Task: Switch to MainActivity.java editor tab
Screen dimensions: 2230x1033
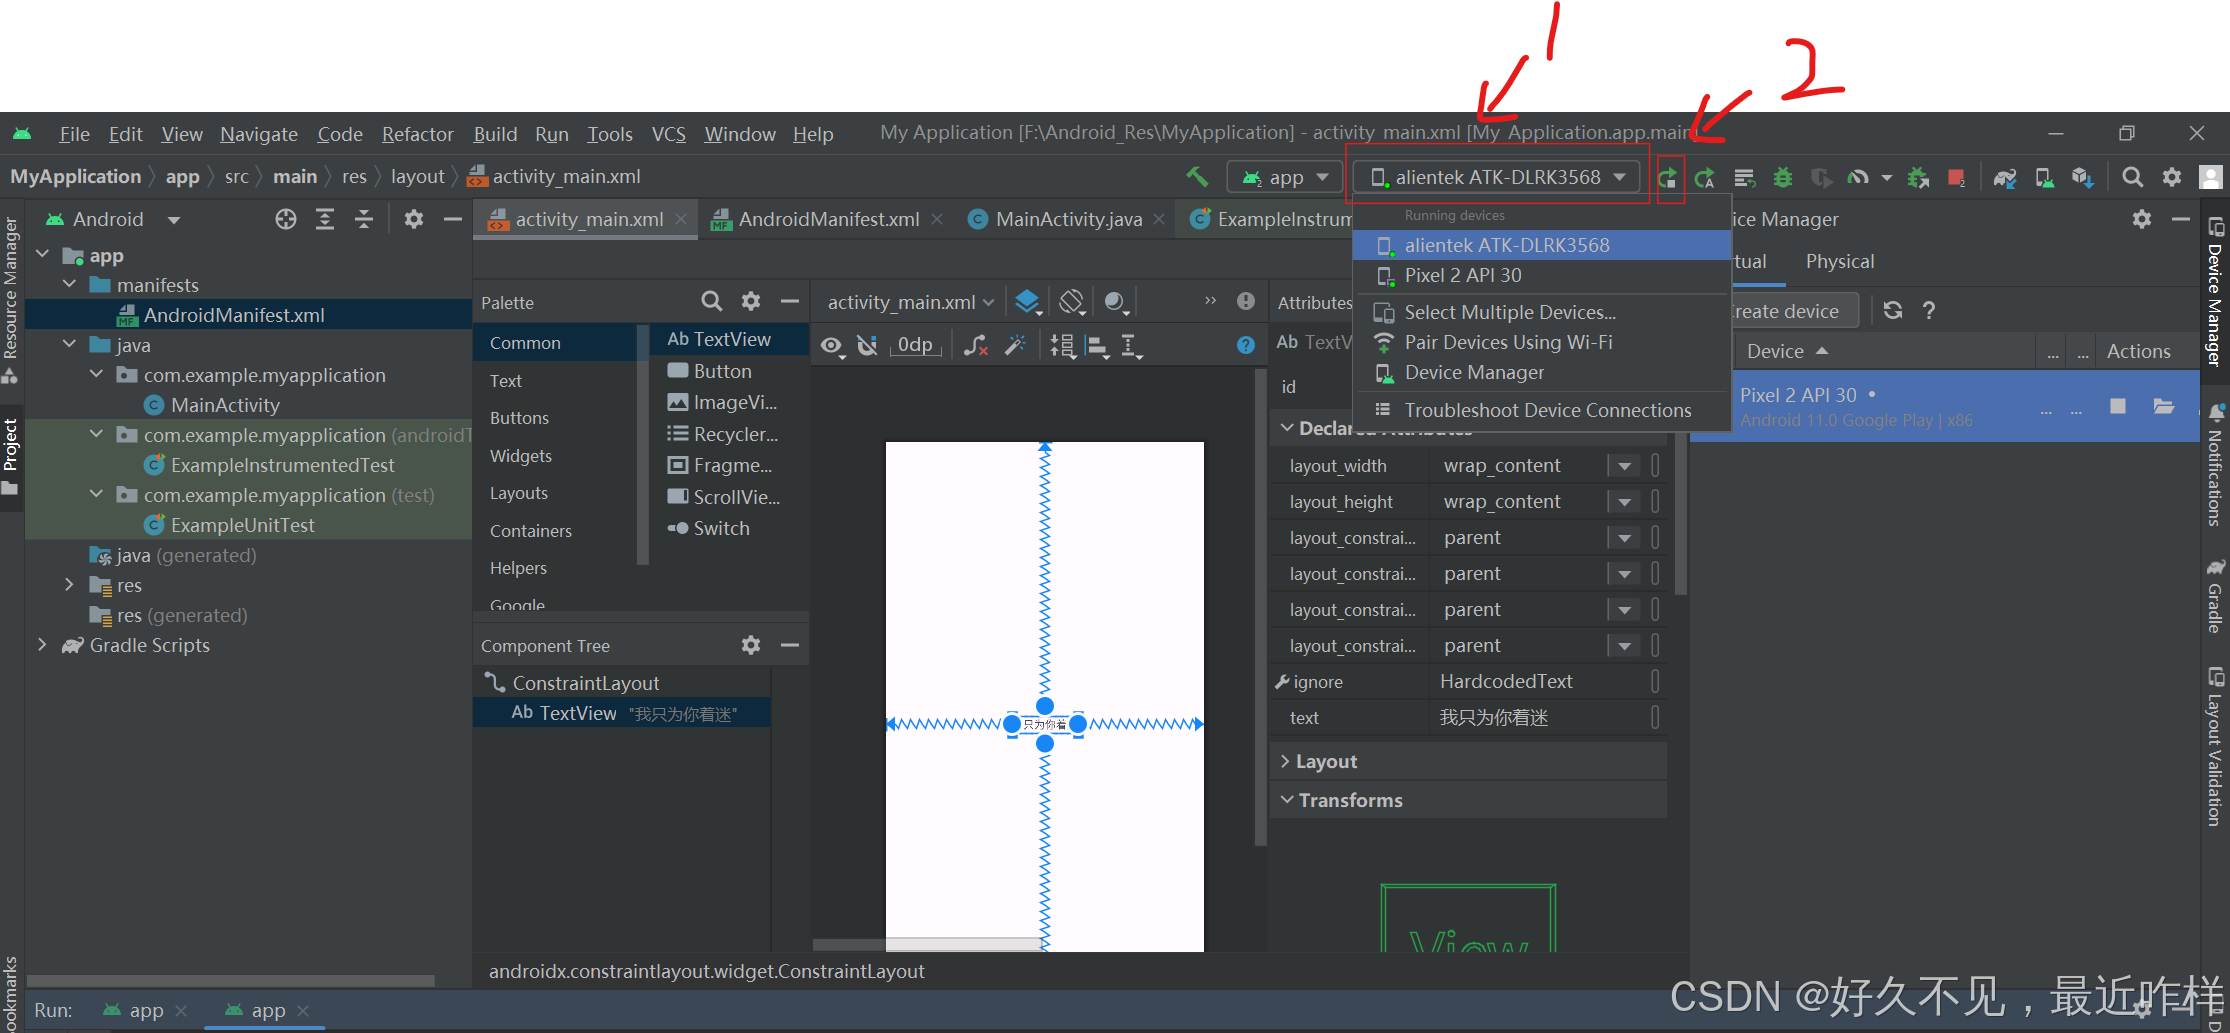Action: [x=1067, y=219]
